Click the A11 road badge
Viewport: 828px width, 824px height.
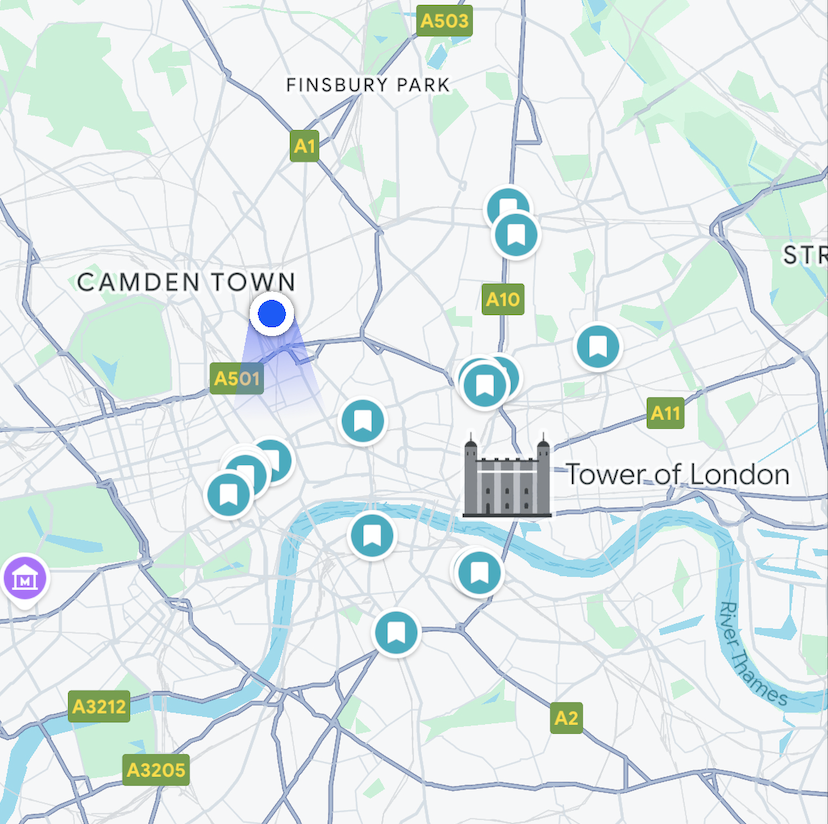point(665,413)
